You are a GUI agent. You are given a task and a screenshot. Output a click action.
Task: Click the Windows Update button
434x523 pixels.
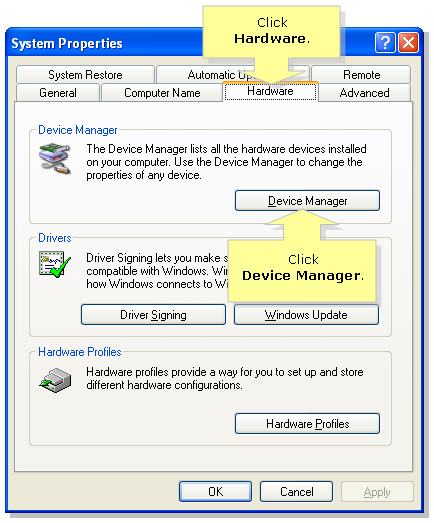tap(306, 315)
